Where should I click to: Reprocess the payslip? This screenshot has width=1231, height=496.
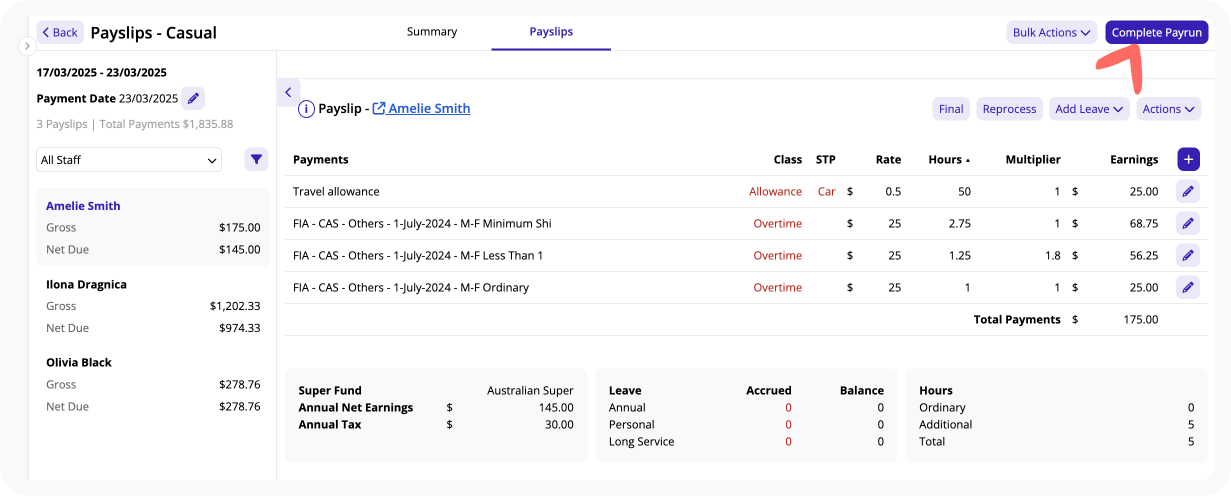point(1009,109)
